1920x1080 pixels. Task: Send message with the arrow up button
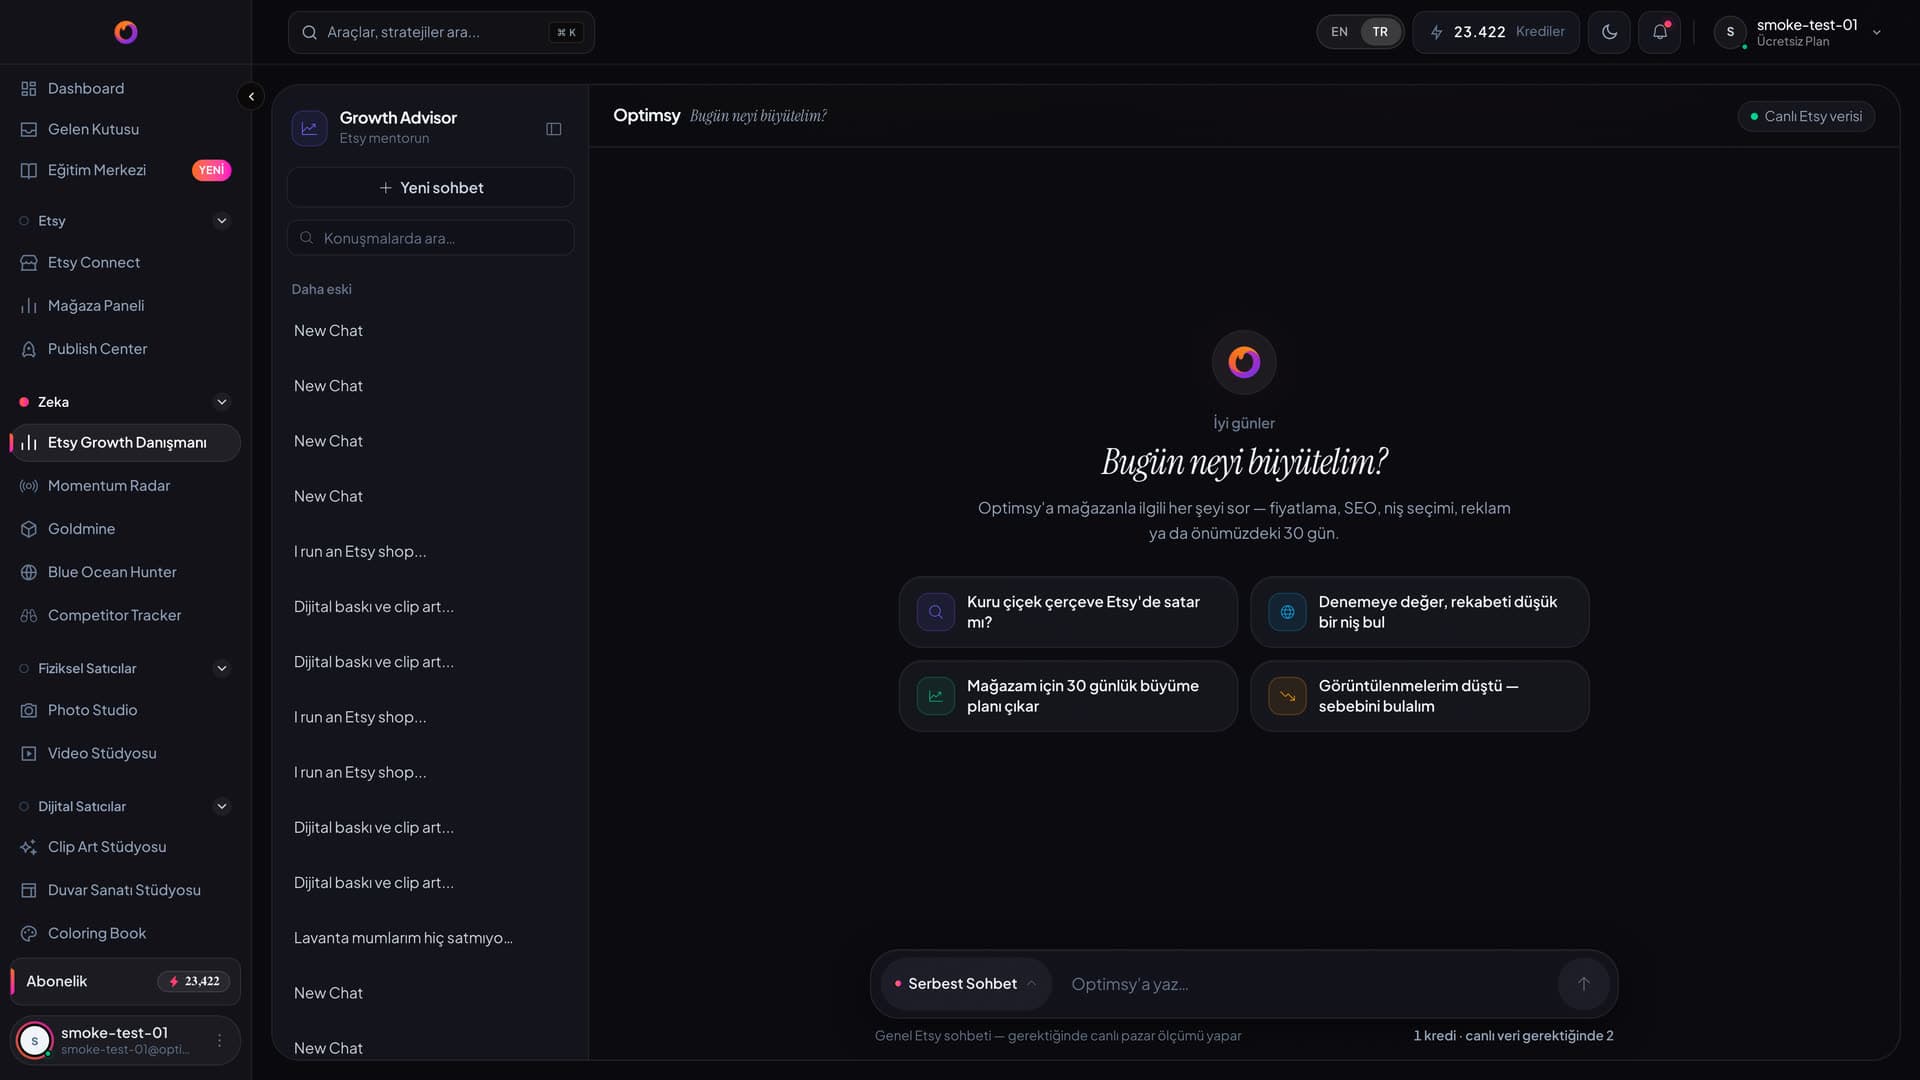pyautogui.click(x=1584, y=984)
